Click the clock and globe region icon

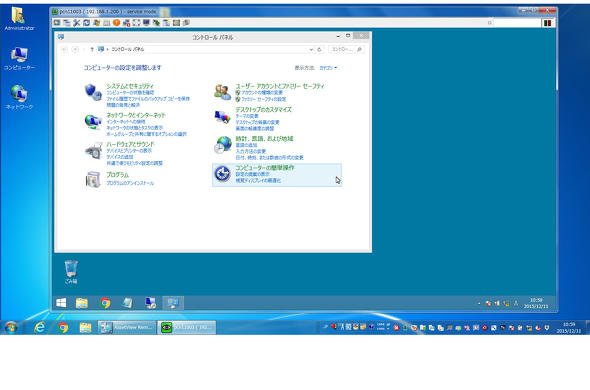click(223, 145)
